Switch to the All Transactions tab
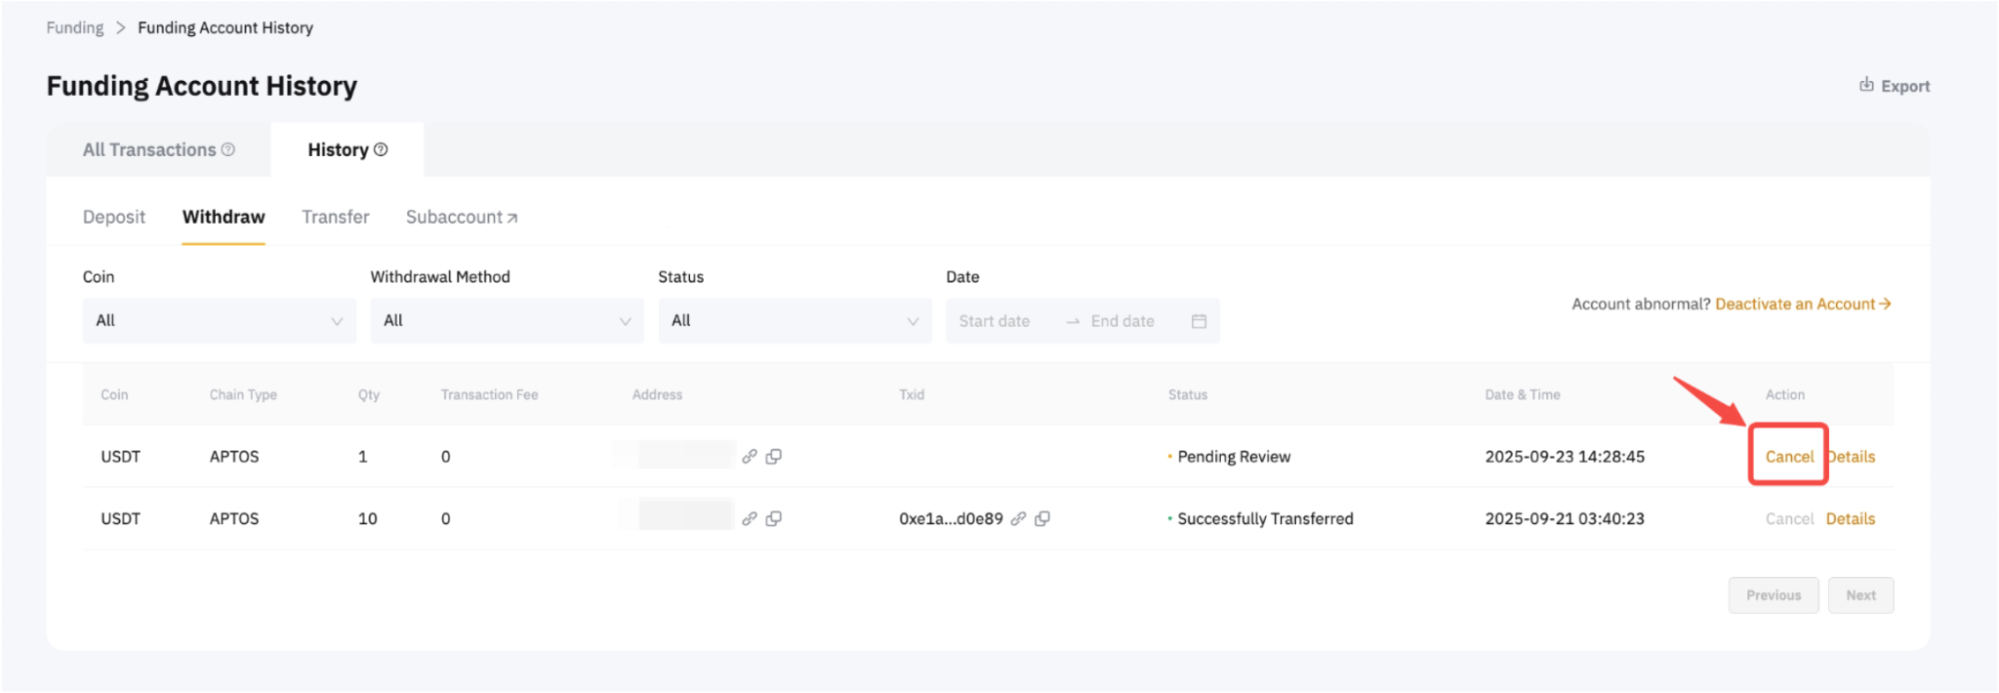The width and height of the screenshot is (1999, 693). tap(149, 150)
